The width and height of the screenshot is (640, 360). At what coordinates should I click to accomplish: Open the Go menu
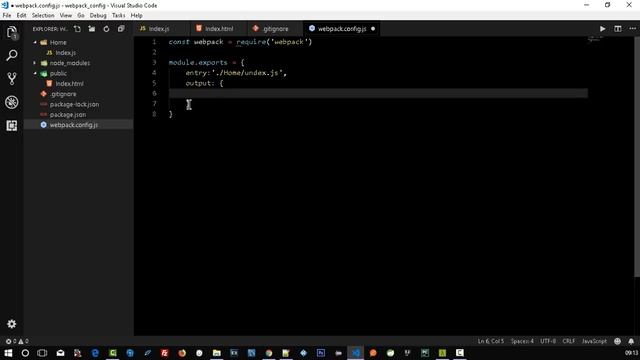point(81,16)
